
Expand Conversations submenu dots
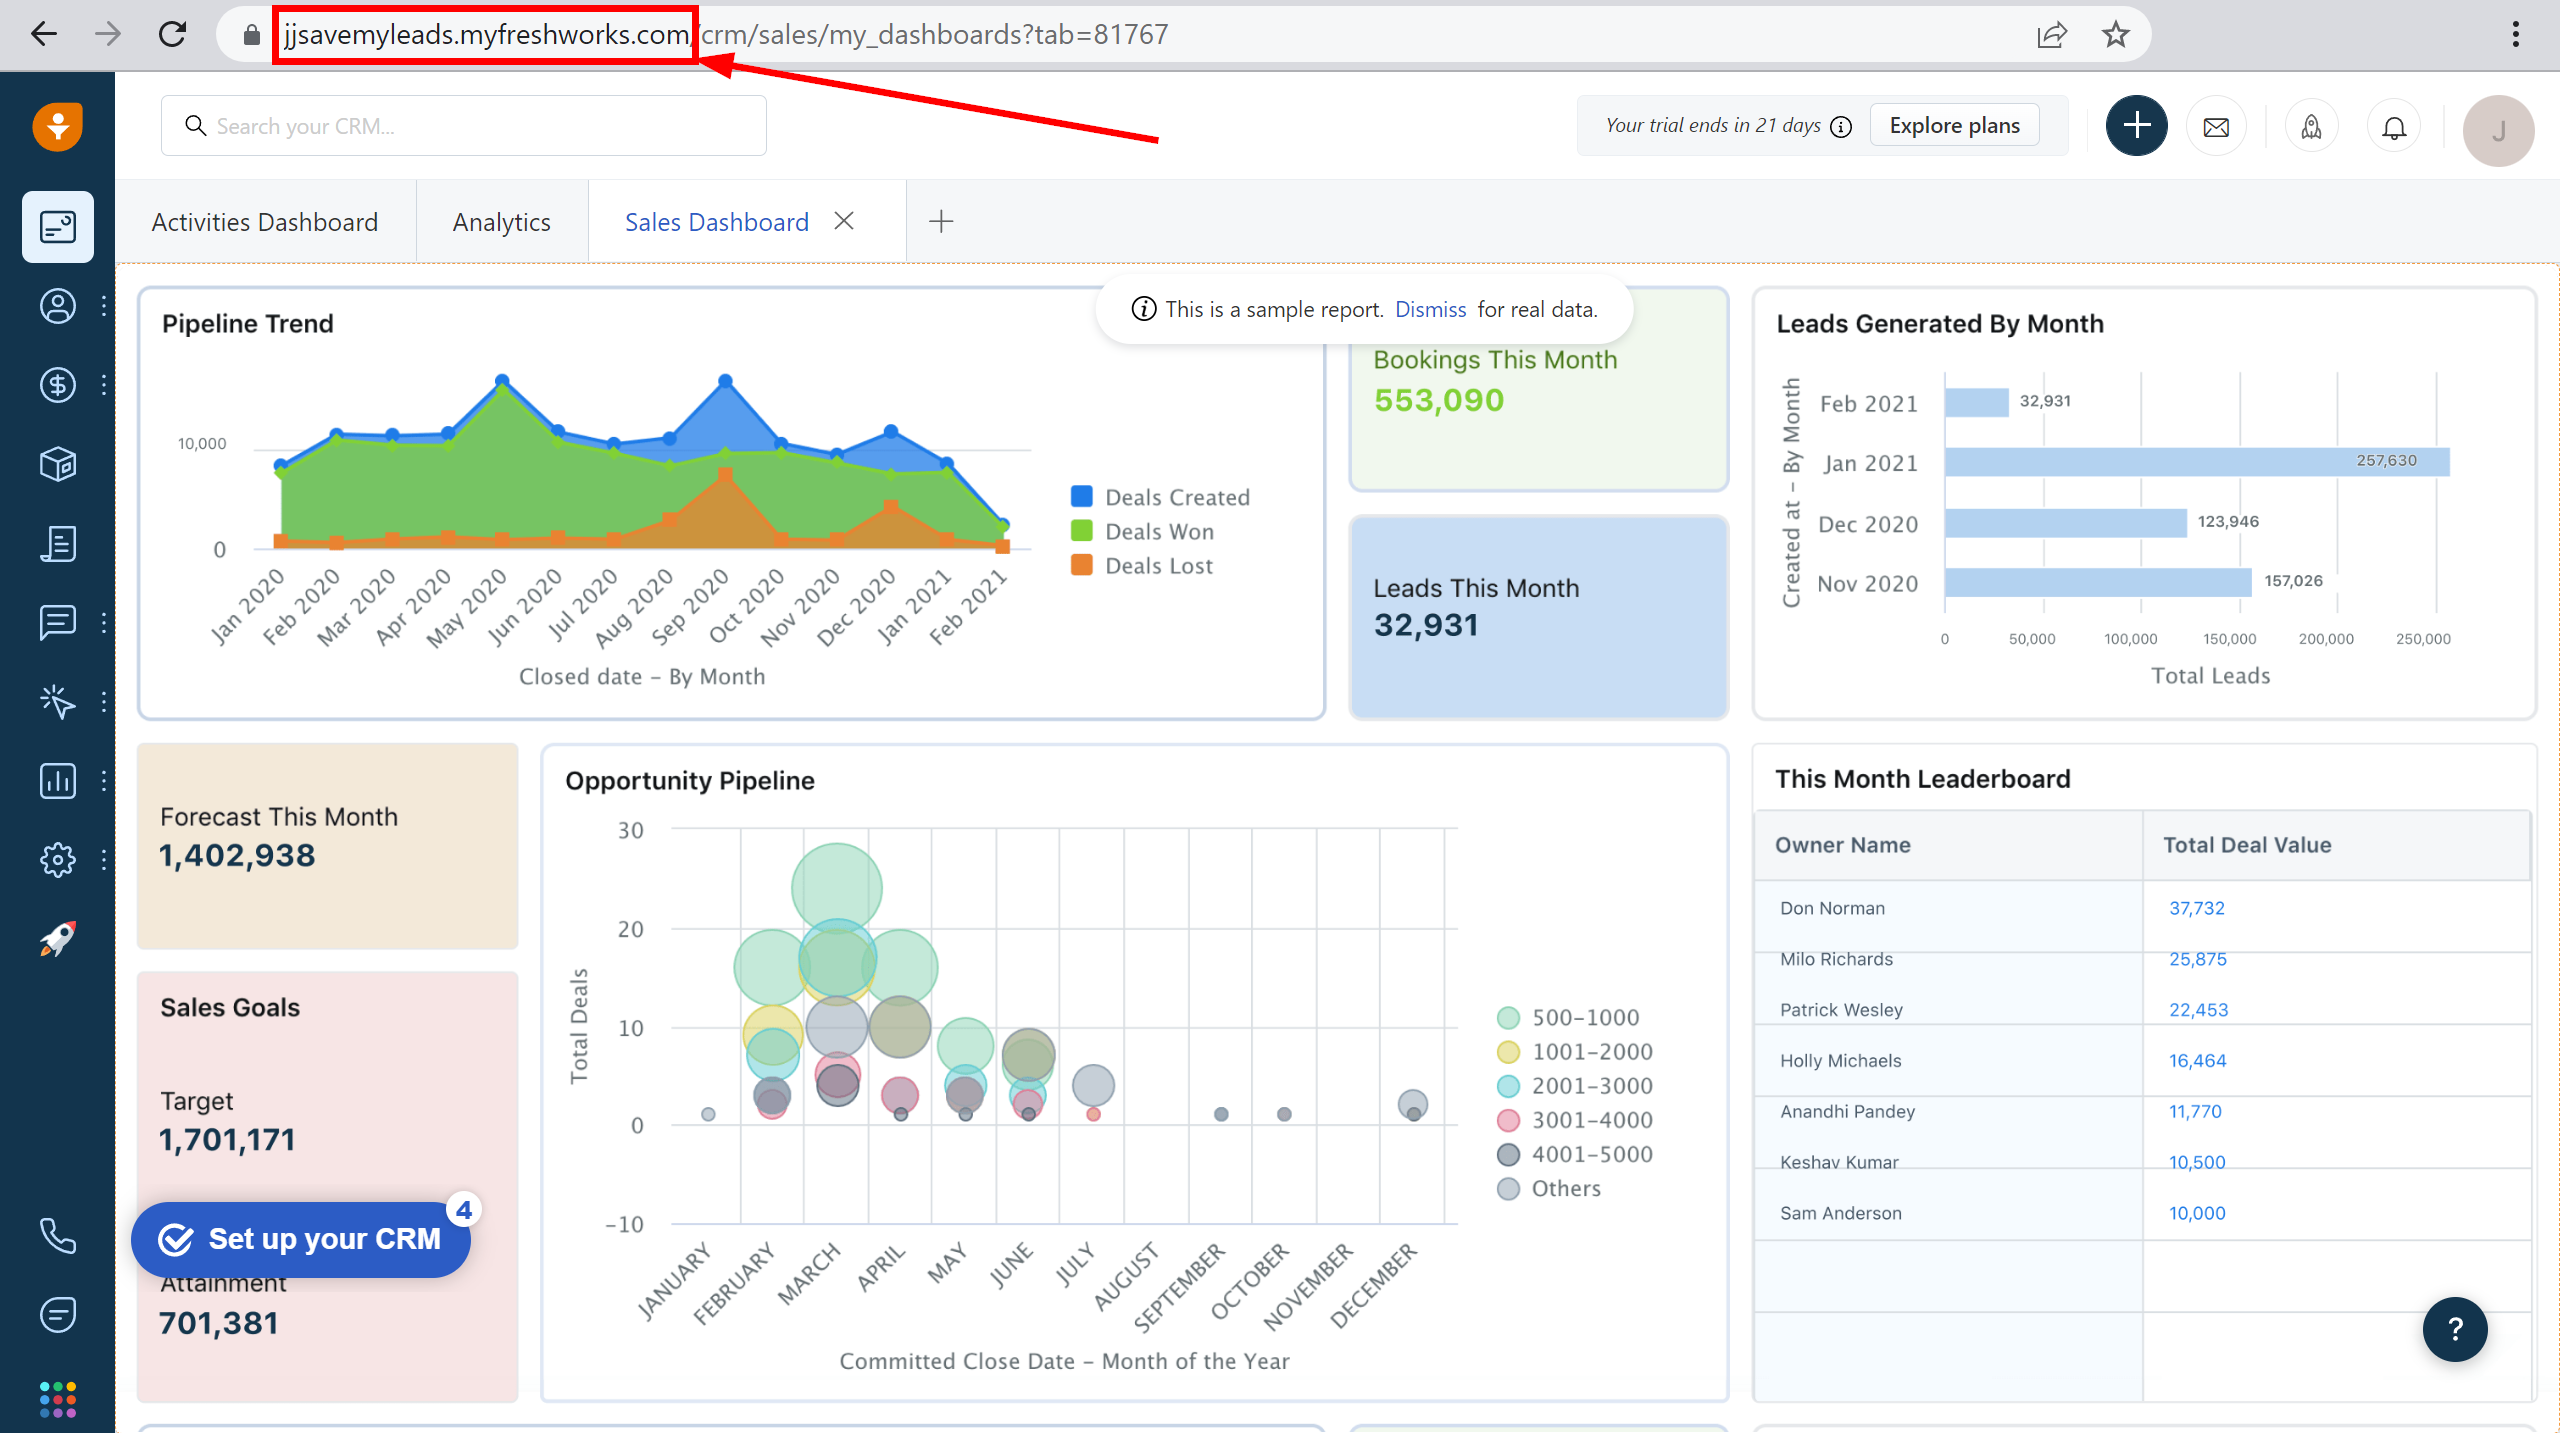pos(104,622)
